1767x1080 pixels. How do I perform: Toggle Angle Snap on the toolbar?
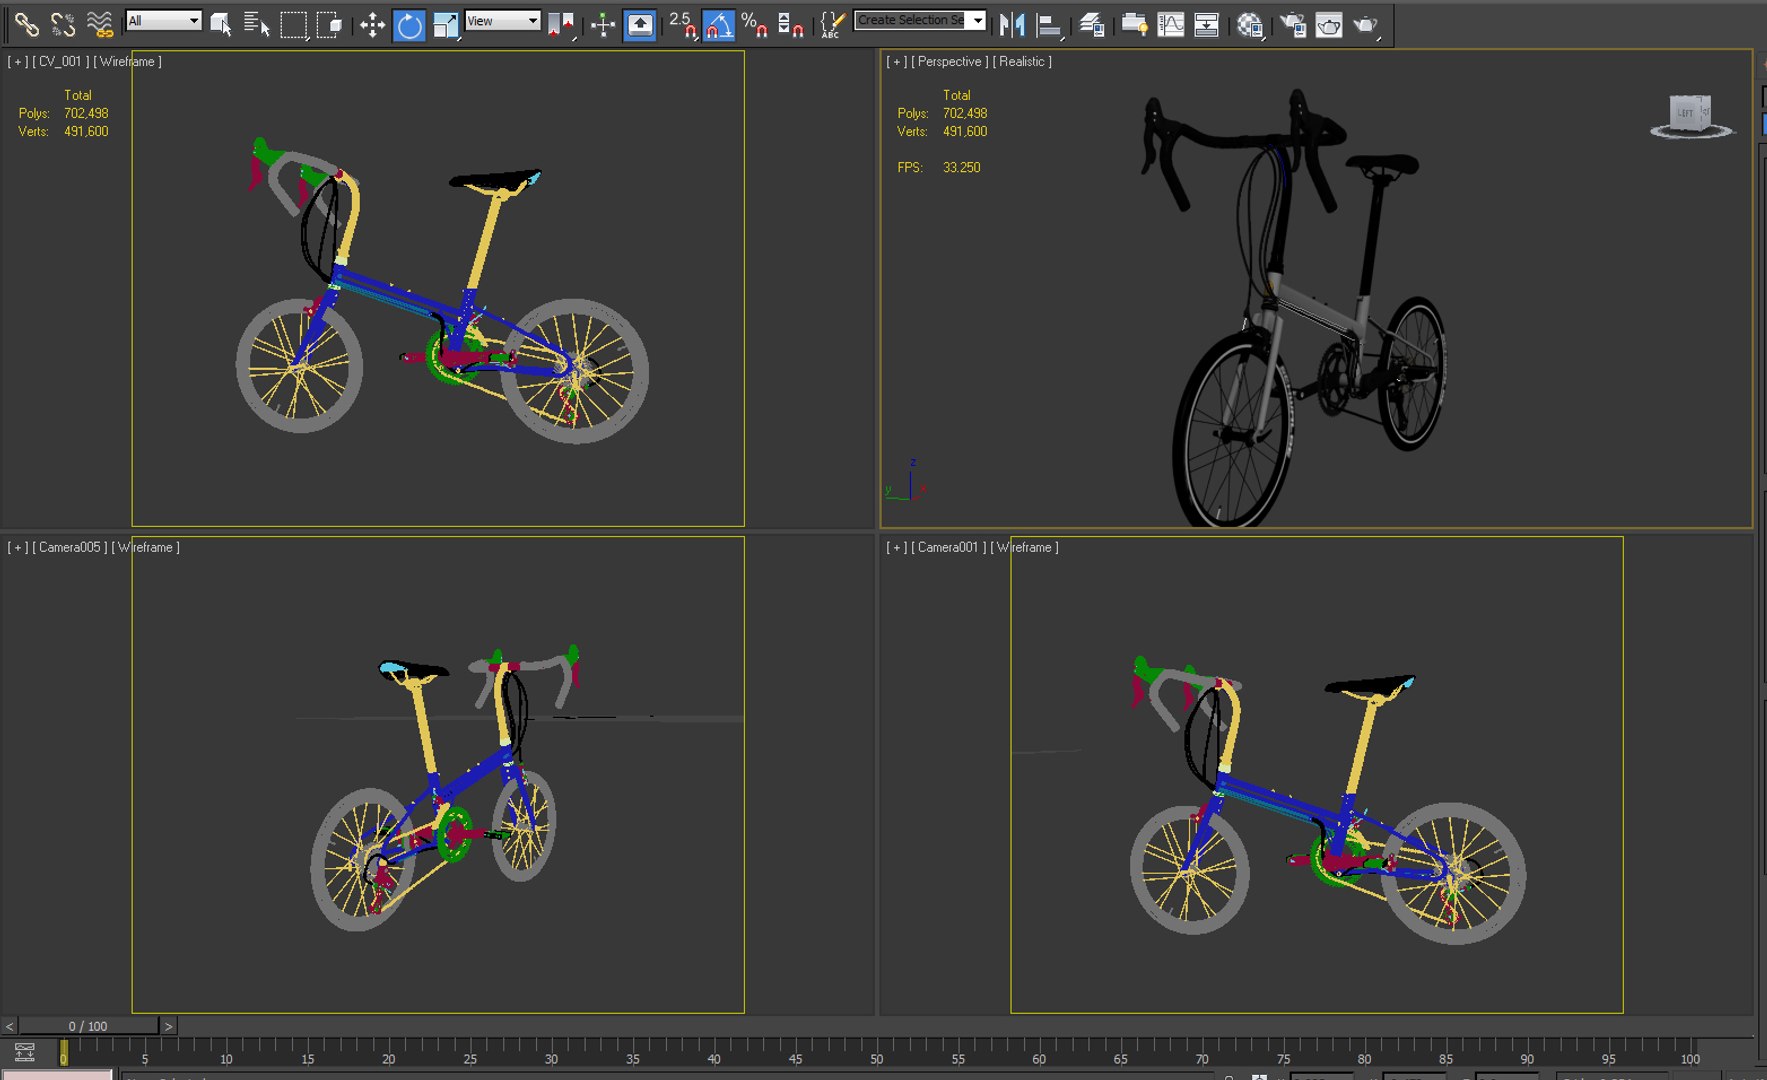[718, 24]
